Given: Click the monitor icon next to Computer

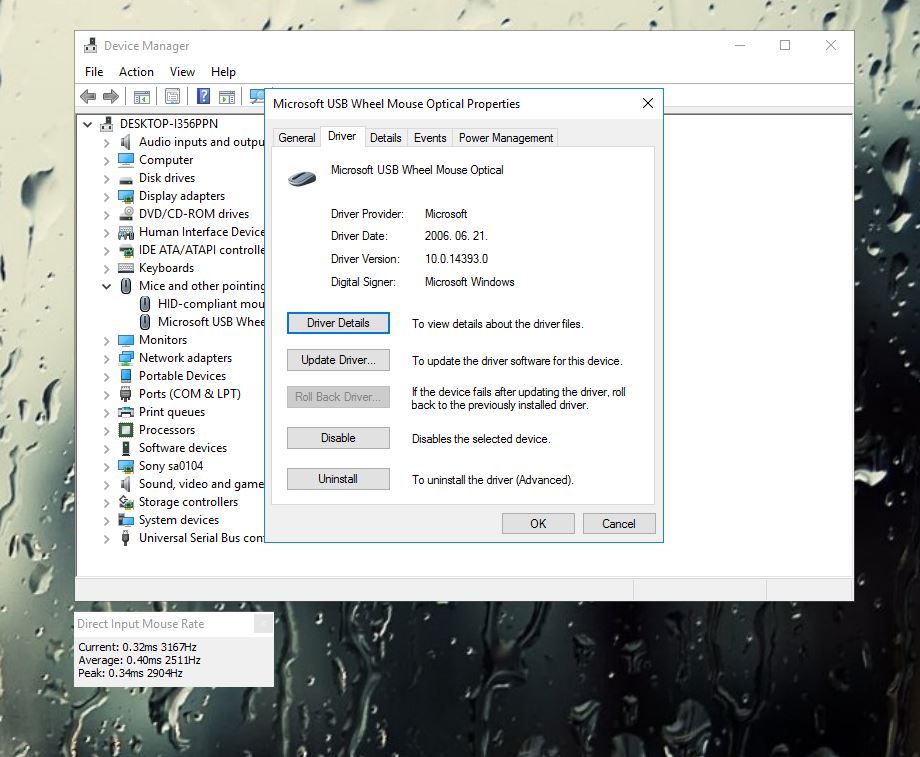Looking at the screenshot, I should (126, 160).
